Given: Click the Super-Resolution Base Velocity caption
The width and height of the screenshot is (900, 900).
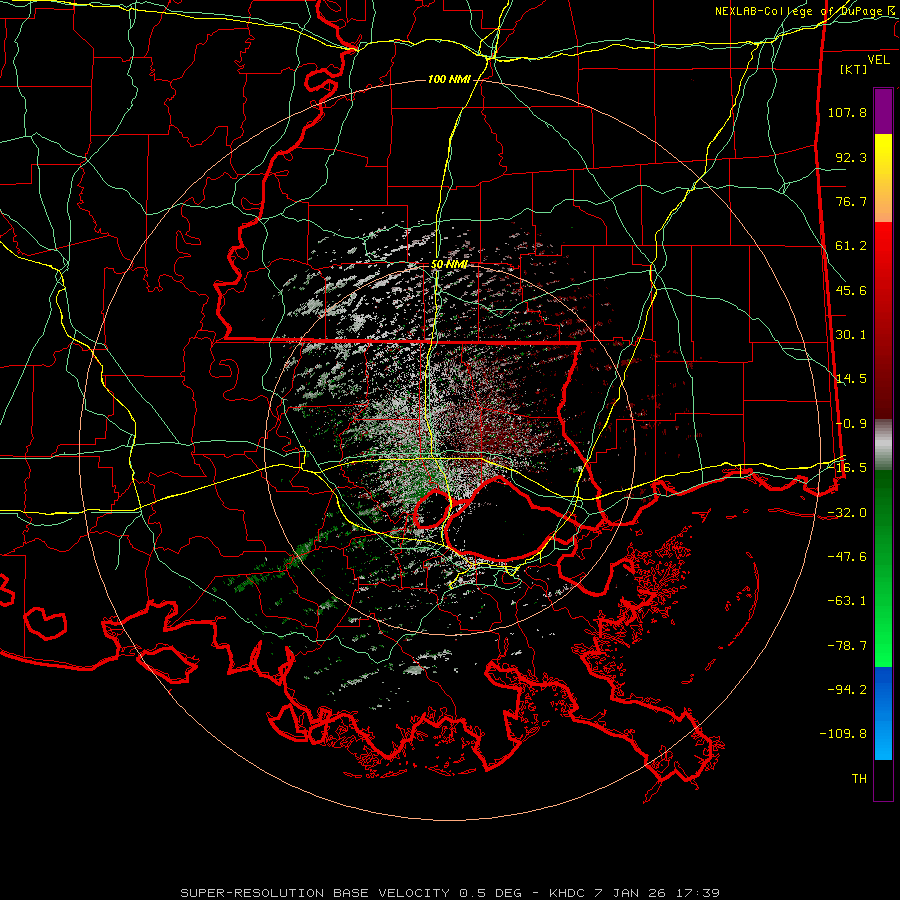Looking at the screenshot, I should tap(449, 893).
